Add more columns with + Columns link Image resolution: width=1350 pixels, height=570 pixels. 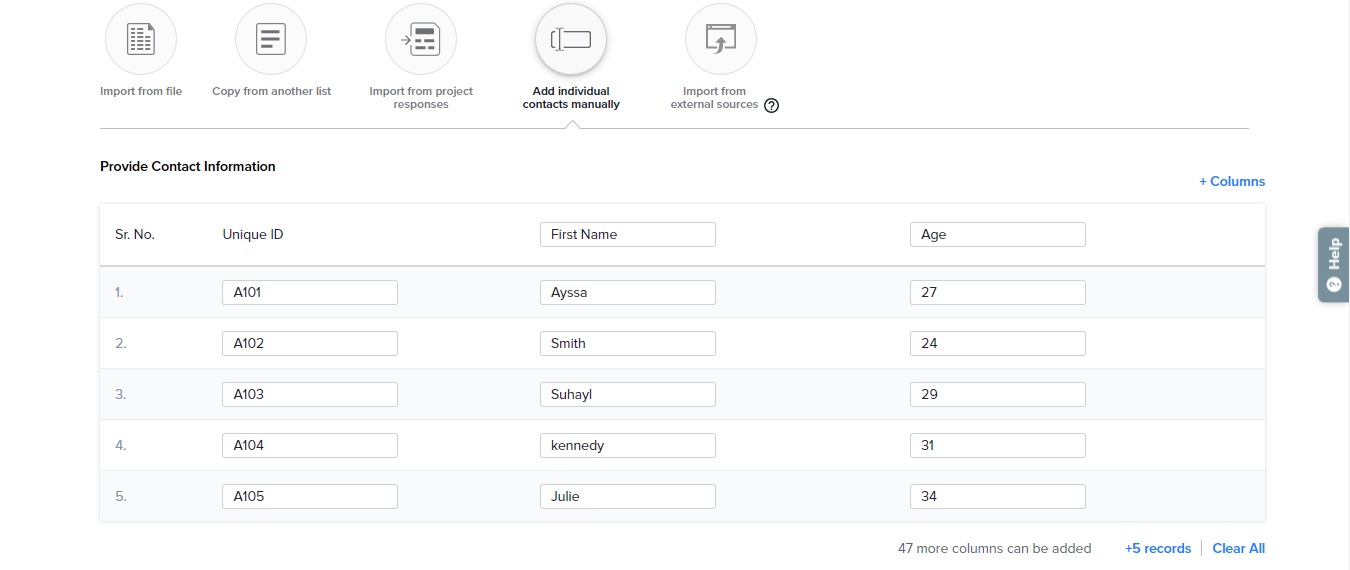[x=1232, y=181]
